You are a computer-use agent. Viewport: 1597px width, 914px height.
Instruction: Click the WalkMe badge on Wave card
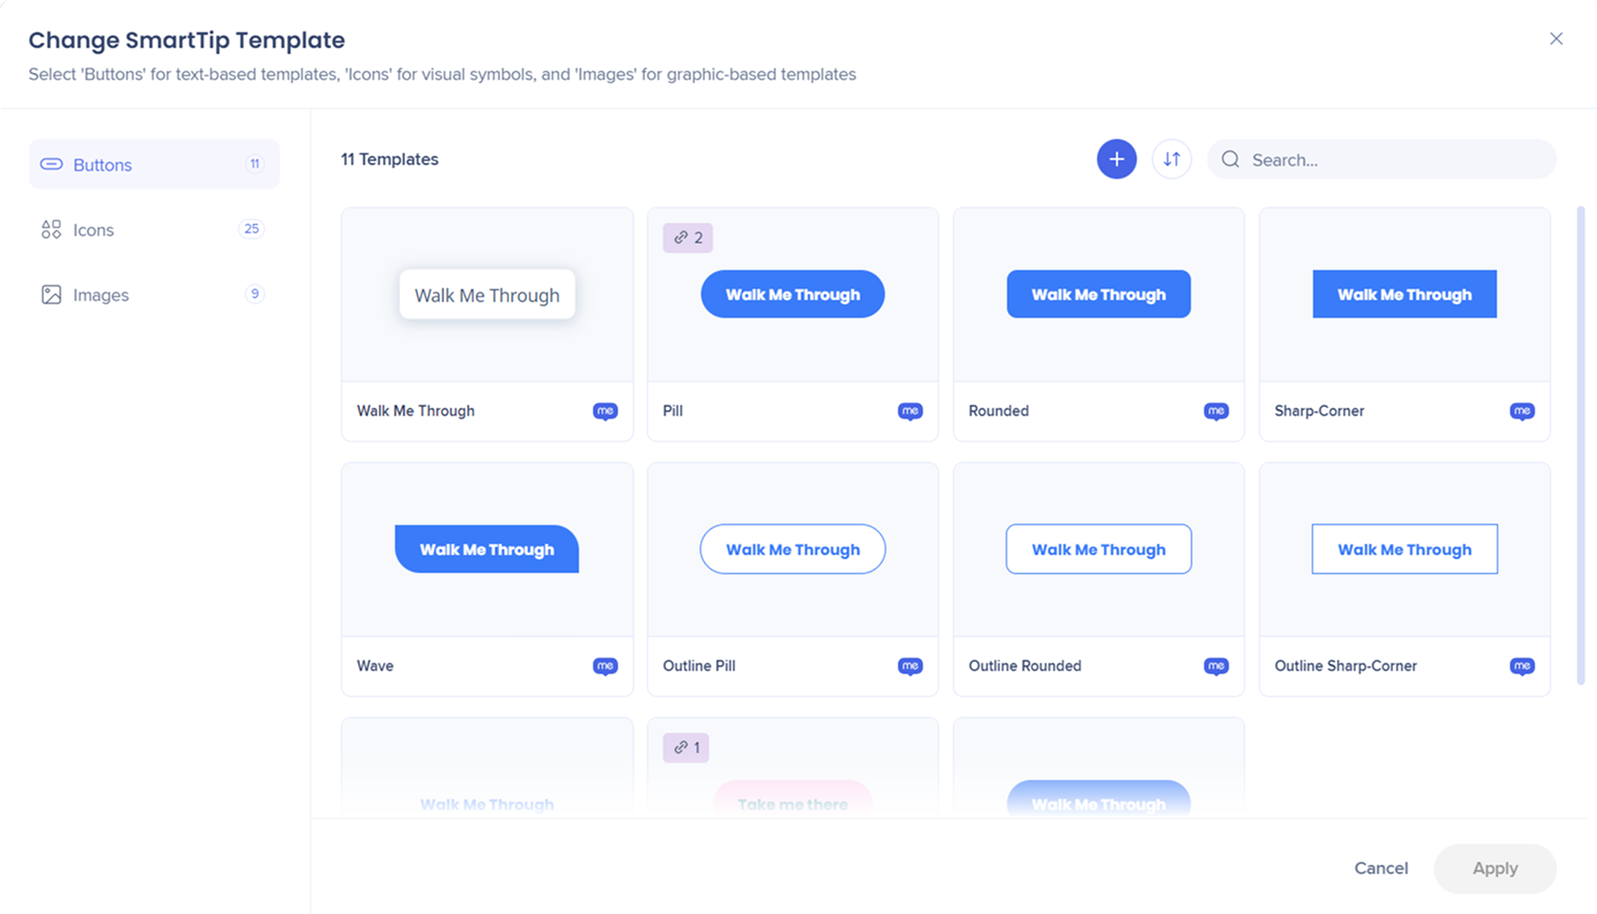[604, 666]
